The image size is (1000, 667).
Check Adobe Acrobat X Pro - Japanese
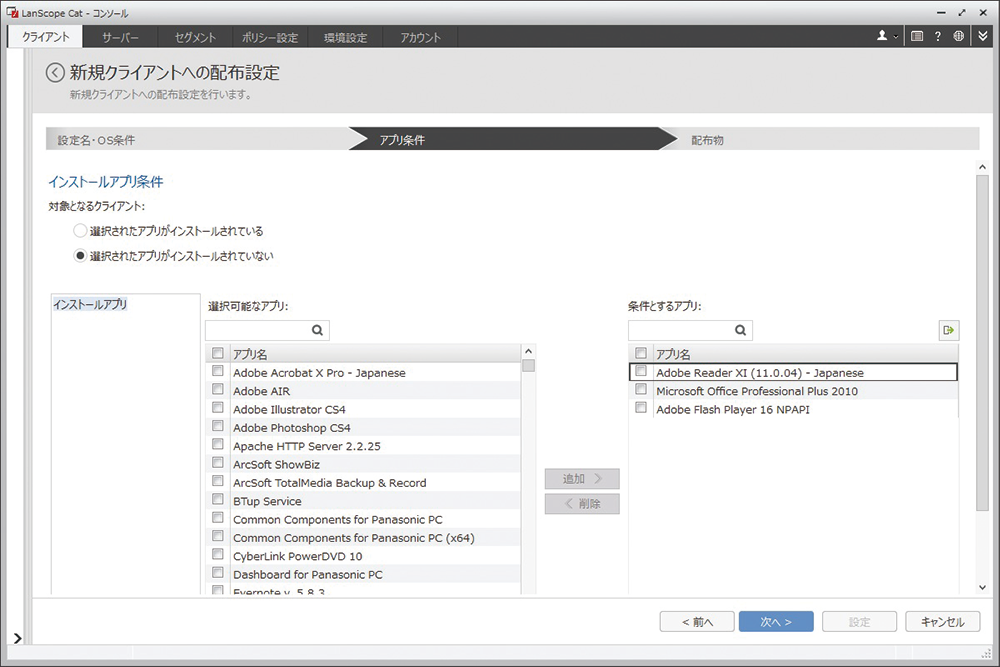218,371
